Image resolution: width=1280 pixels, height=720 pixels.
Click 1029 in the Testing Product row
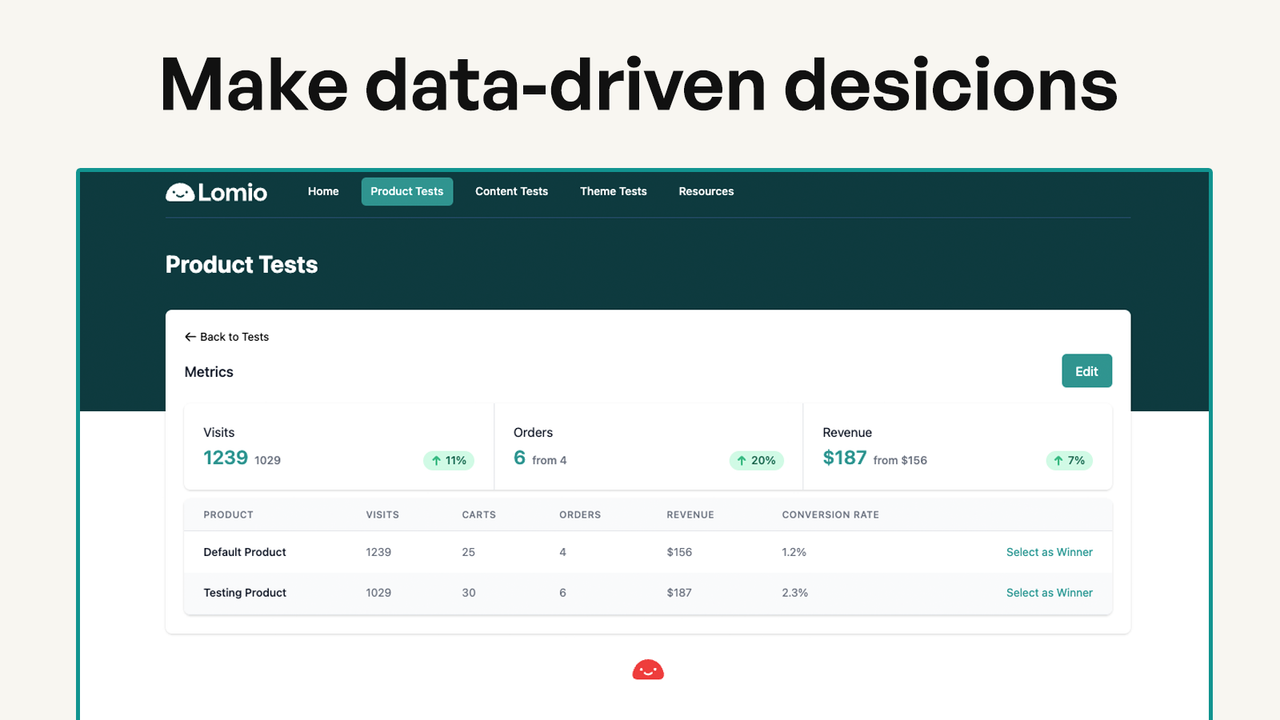(x=378, y=593)
